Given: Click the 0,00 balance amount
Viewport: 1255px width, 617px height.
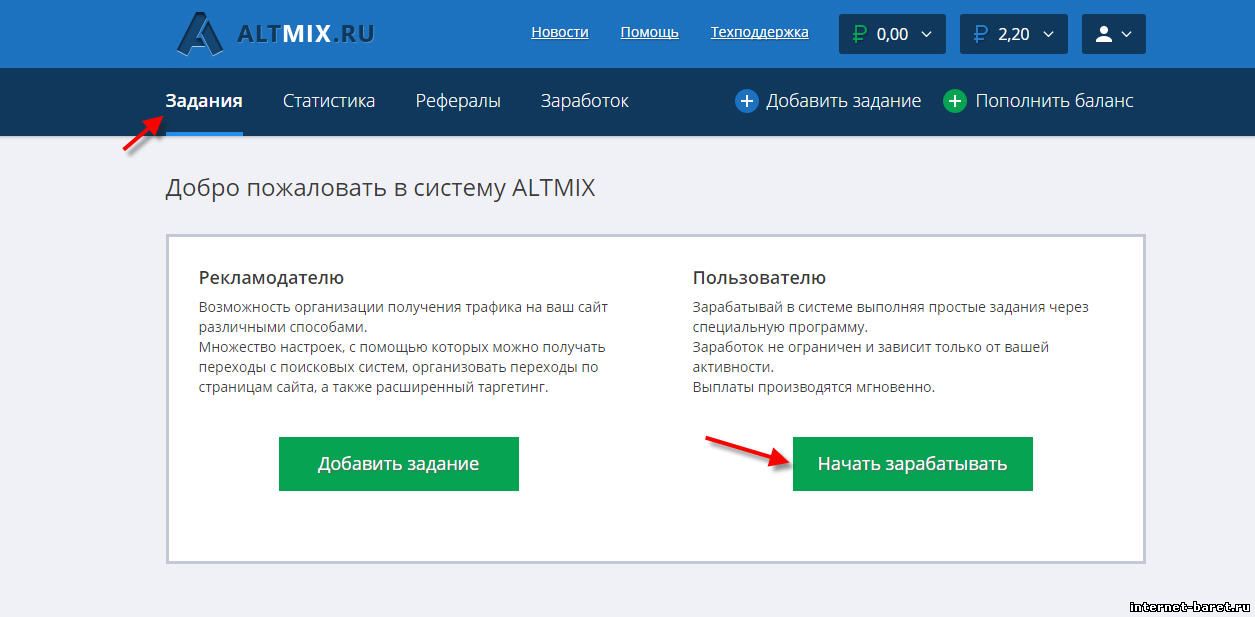Looking at the screenshot, I should (x=893, y=34).
